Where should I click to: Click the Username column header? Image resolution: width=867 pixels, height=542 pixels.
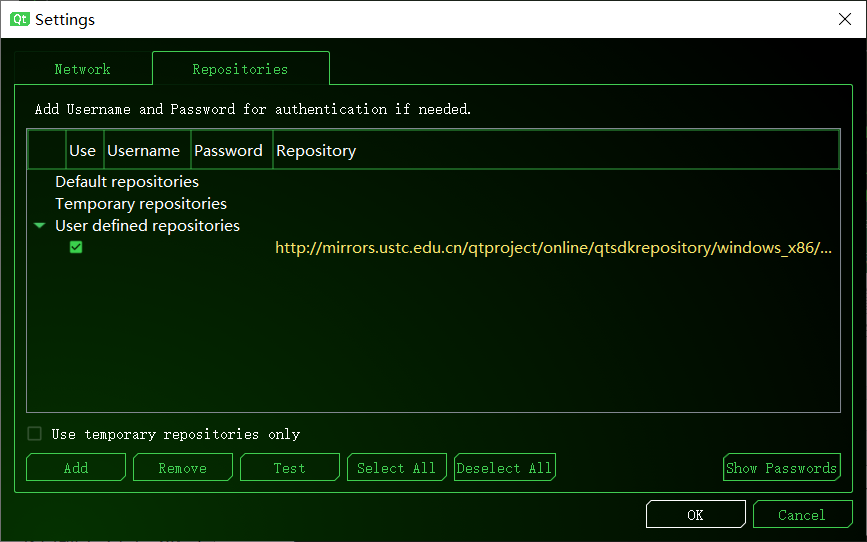click(147, 150)
